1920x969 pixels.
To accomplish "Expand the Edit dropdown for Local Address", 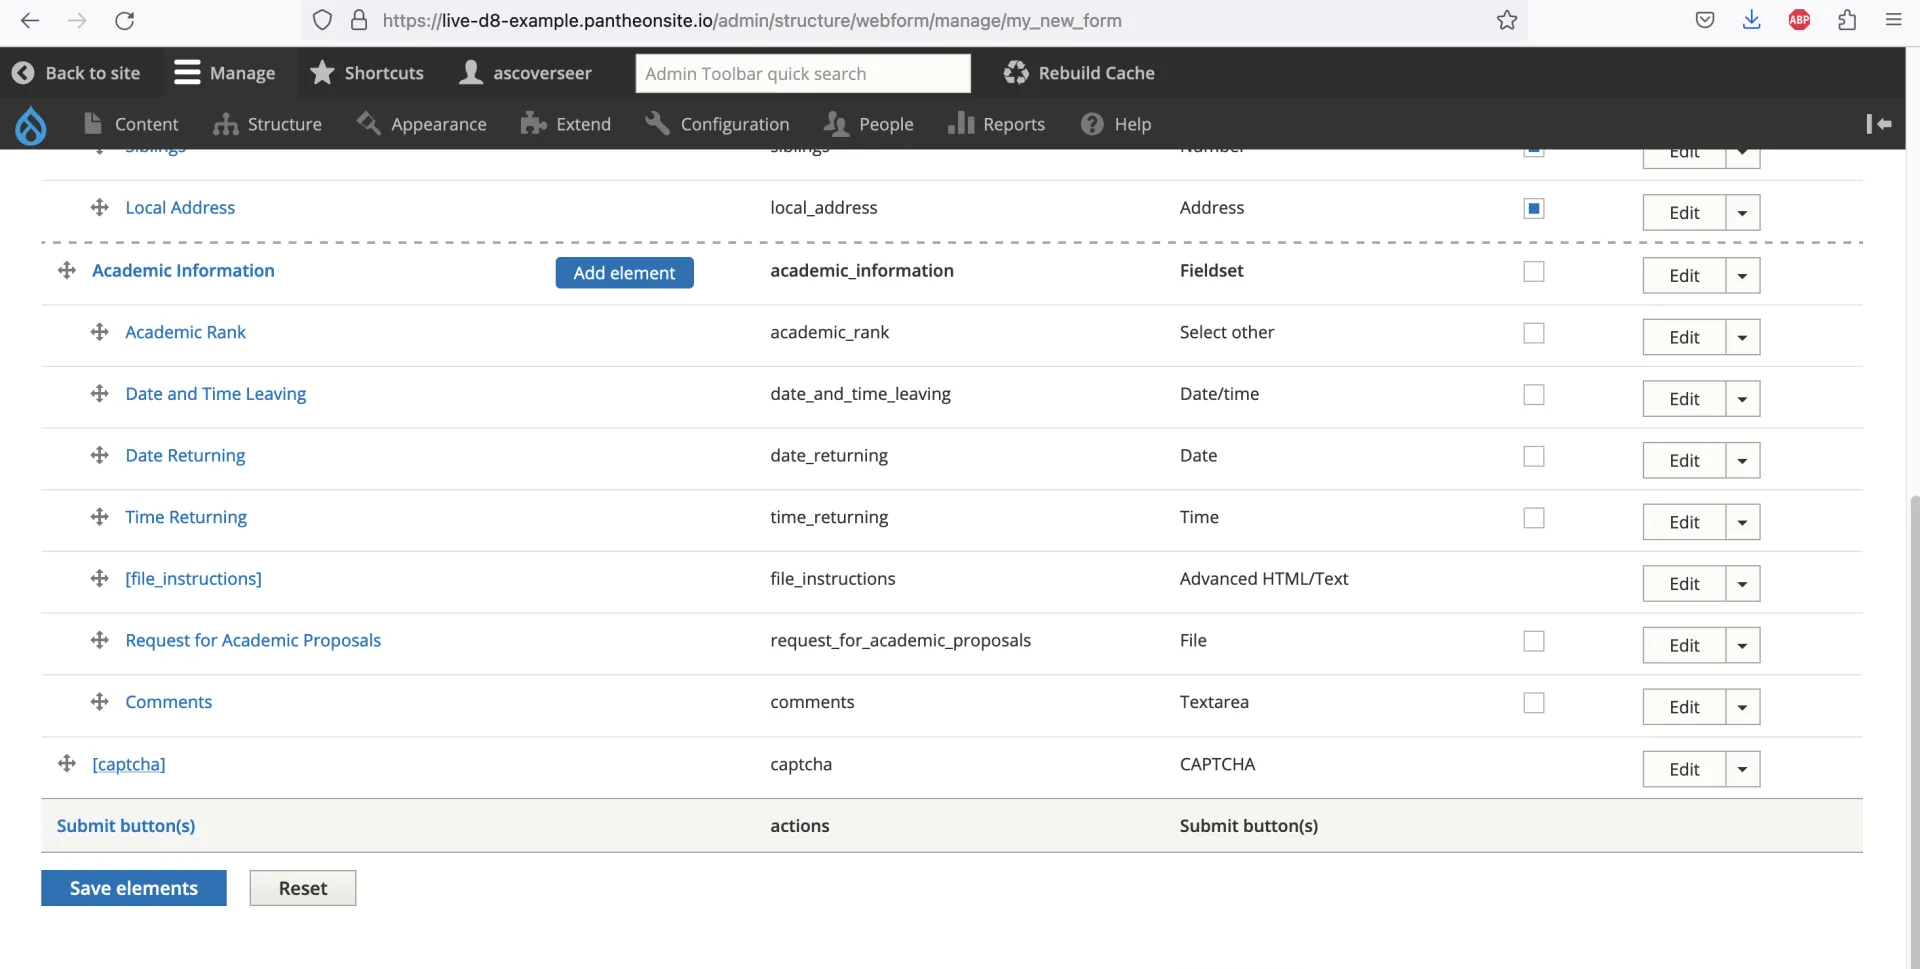I will (1743, 213).
